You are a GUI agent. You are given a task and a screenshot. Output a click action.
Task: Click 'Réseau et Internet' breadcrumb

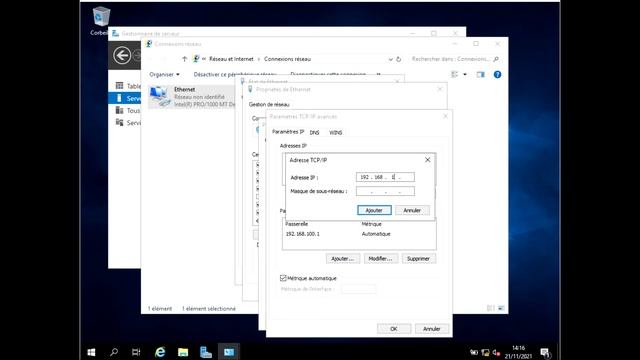(x=231, y=59)
